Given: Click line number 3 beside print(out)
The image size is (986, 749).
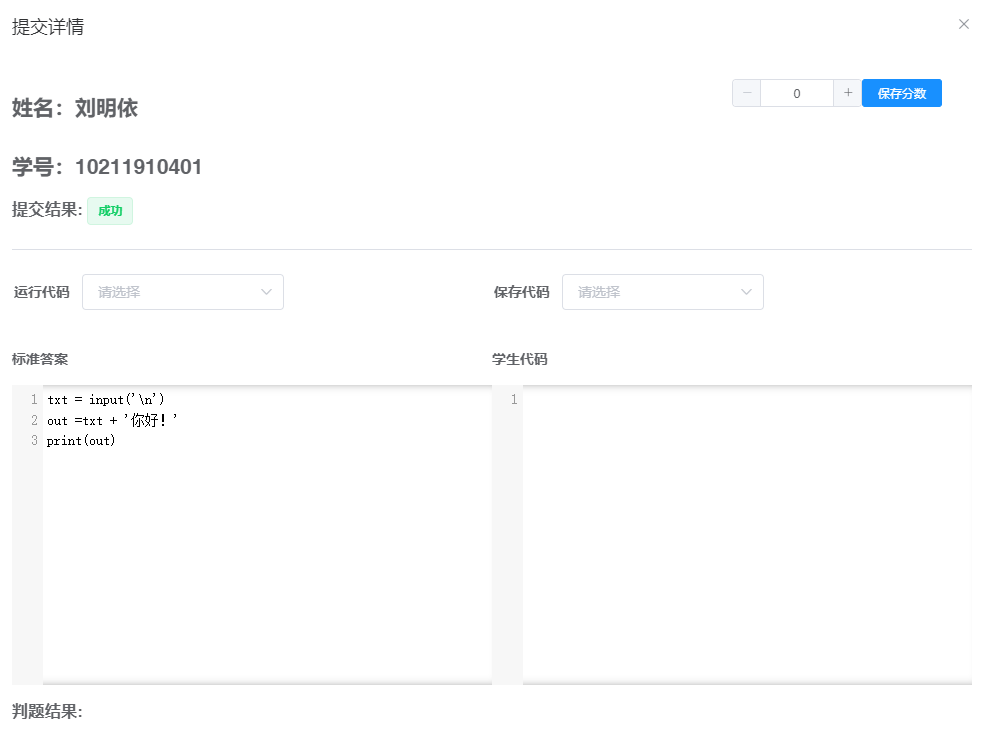Looking at the screenshot, I should (34, 440).
